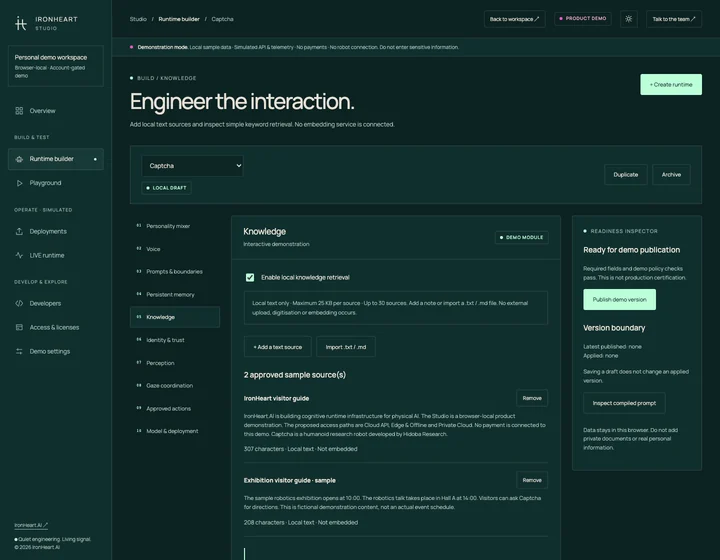Click Back to workspace button
The image size is (720, 560).
[x=514, y=19]
